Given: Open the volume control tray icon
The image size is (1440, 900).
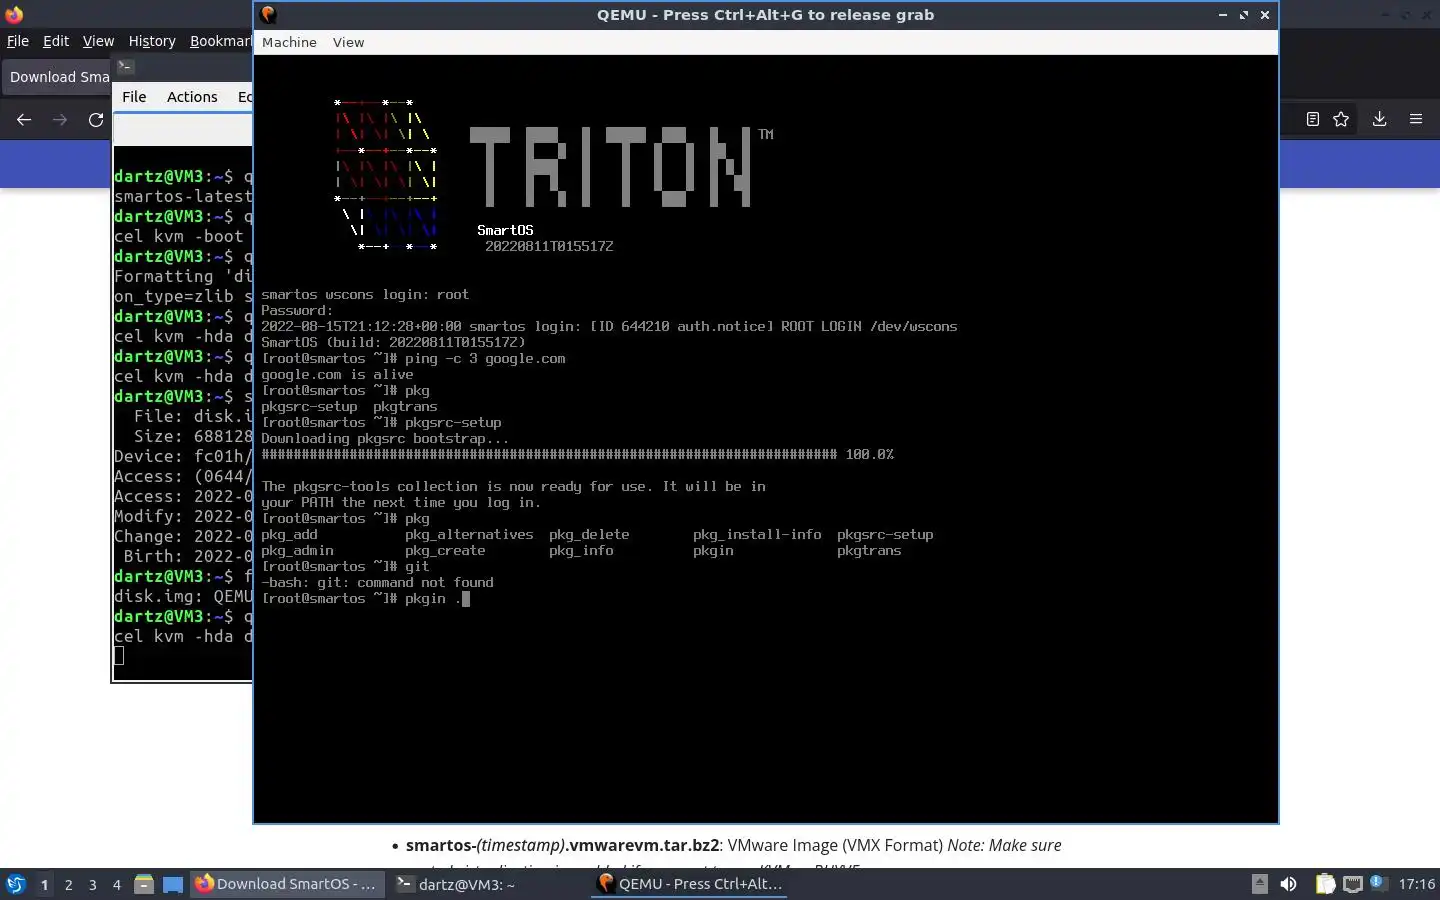Looking at the screenshot, I should [1288, 884].
